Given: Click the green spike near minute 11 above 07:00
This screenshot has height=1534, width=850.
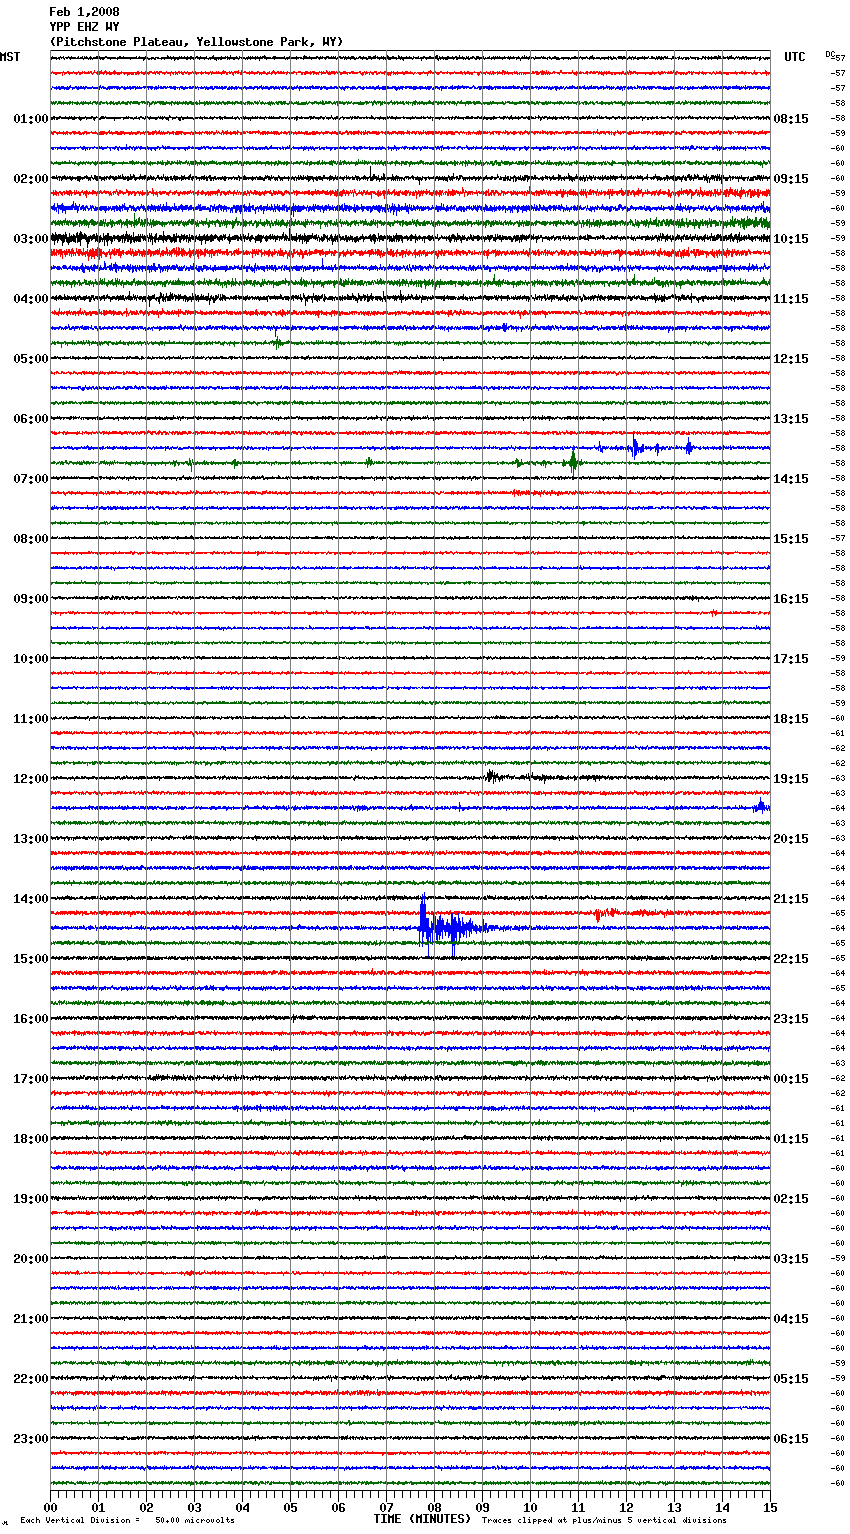Looking at the screenshot, I should coord(572,461).
